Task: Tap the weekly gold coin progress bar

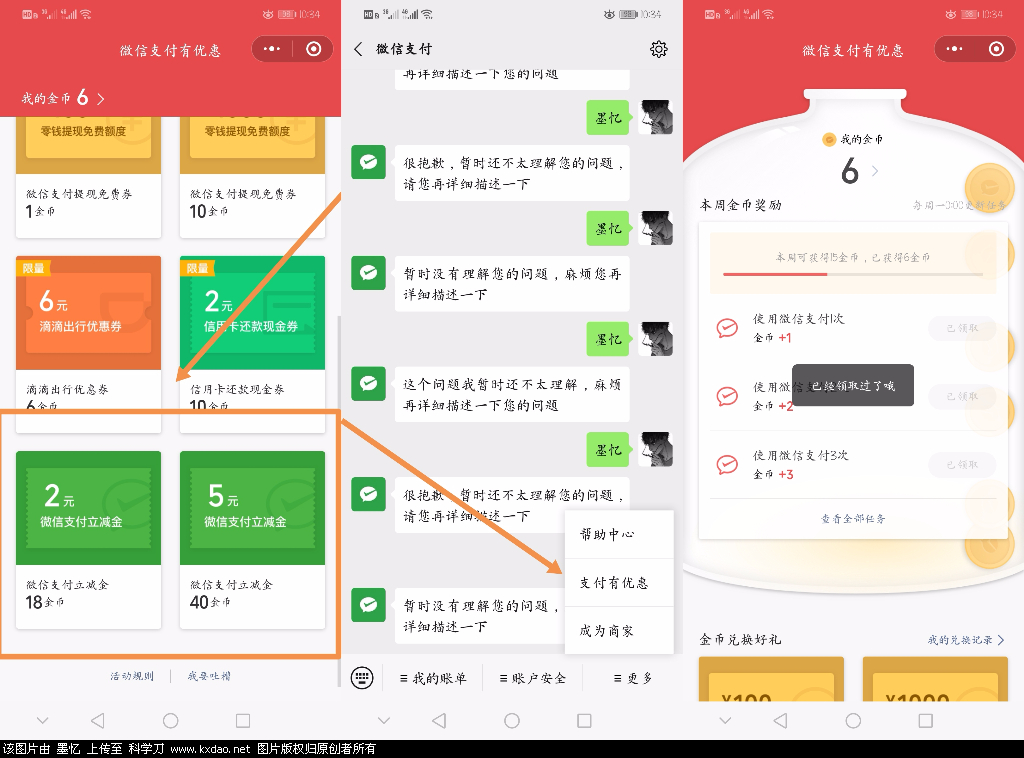Action: [x=852, y=274]
